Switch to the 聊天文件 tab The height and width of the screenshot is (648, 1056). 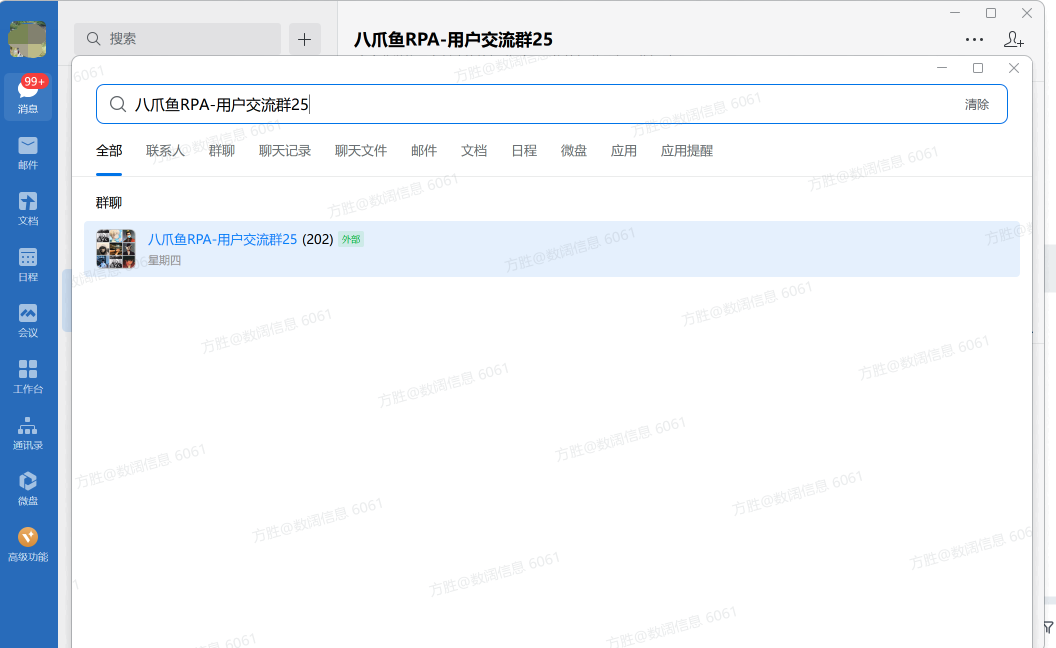click(x=361, y=151)
